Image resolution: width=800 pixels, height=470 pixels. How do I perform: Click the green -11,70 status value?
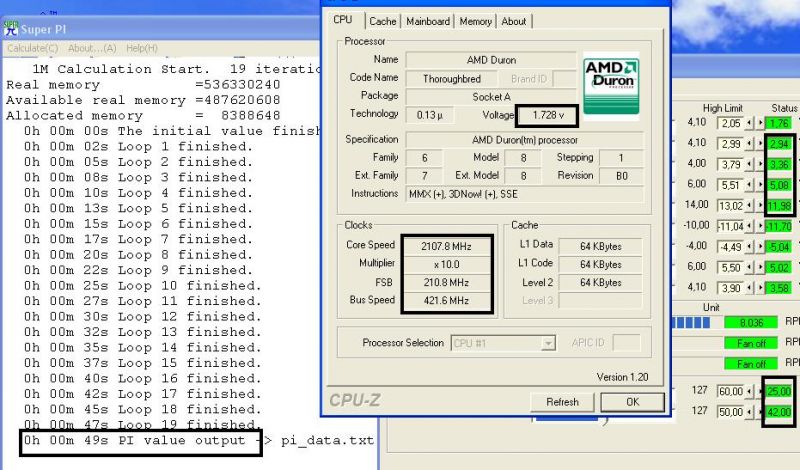[x=779, y=226]
